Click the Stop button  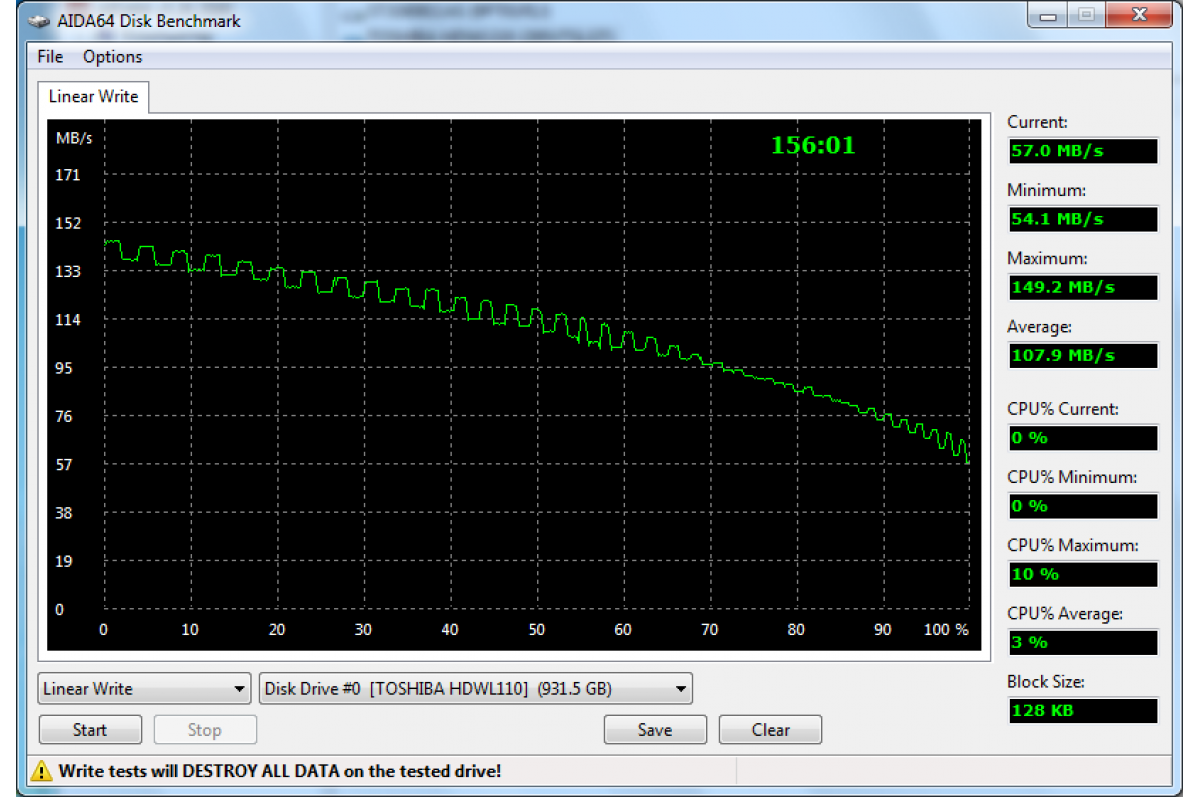pos(204,730)
